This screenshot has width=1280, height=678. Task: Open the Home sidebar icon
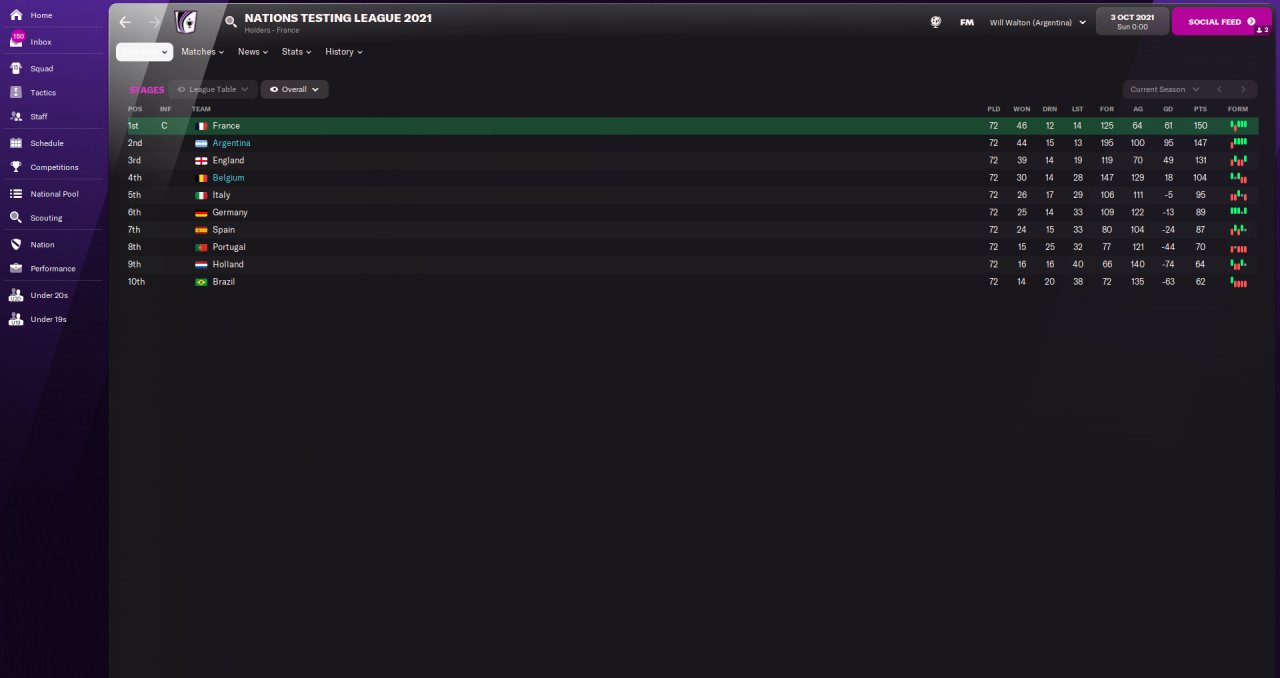[x=16, y=15]
